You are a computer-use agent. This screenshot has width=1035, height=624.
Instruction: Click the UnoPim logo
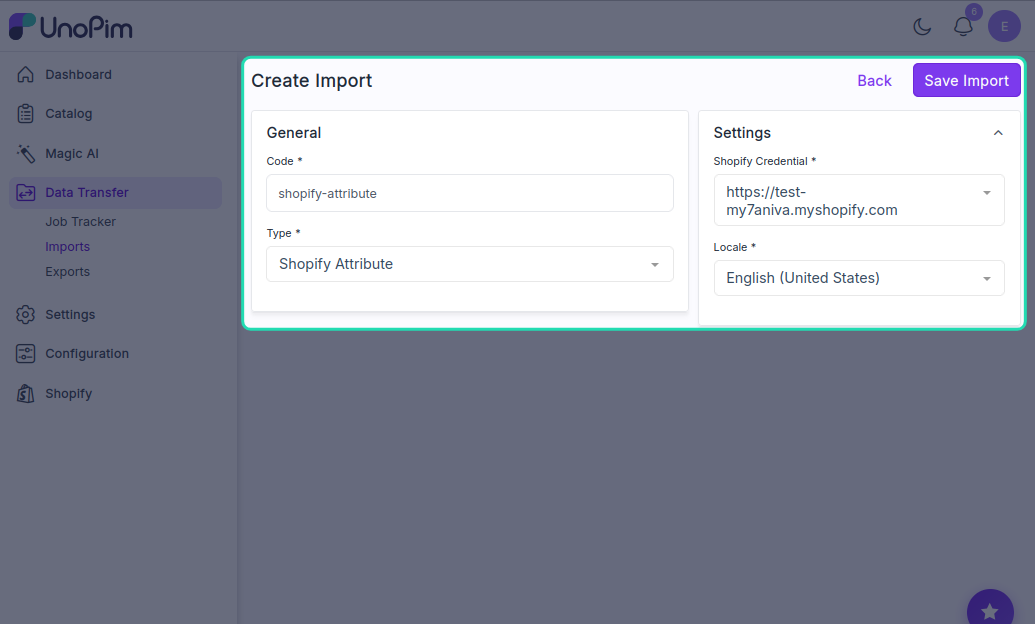[x=71, y=26]
